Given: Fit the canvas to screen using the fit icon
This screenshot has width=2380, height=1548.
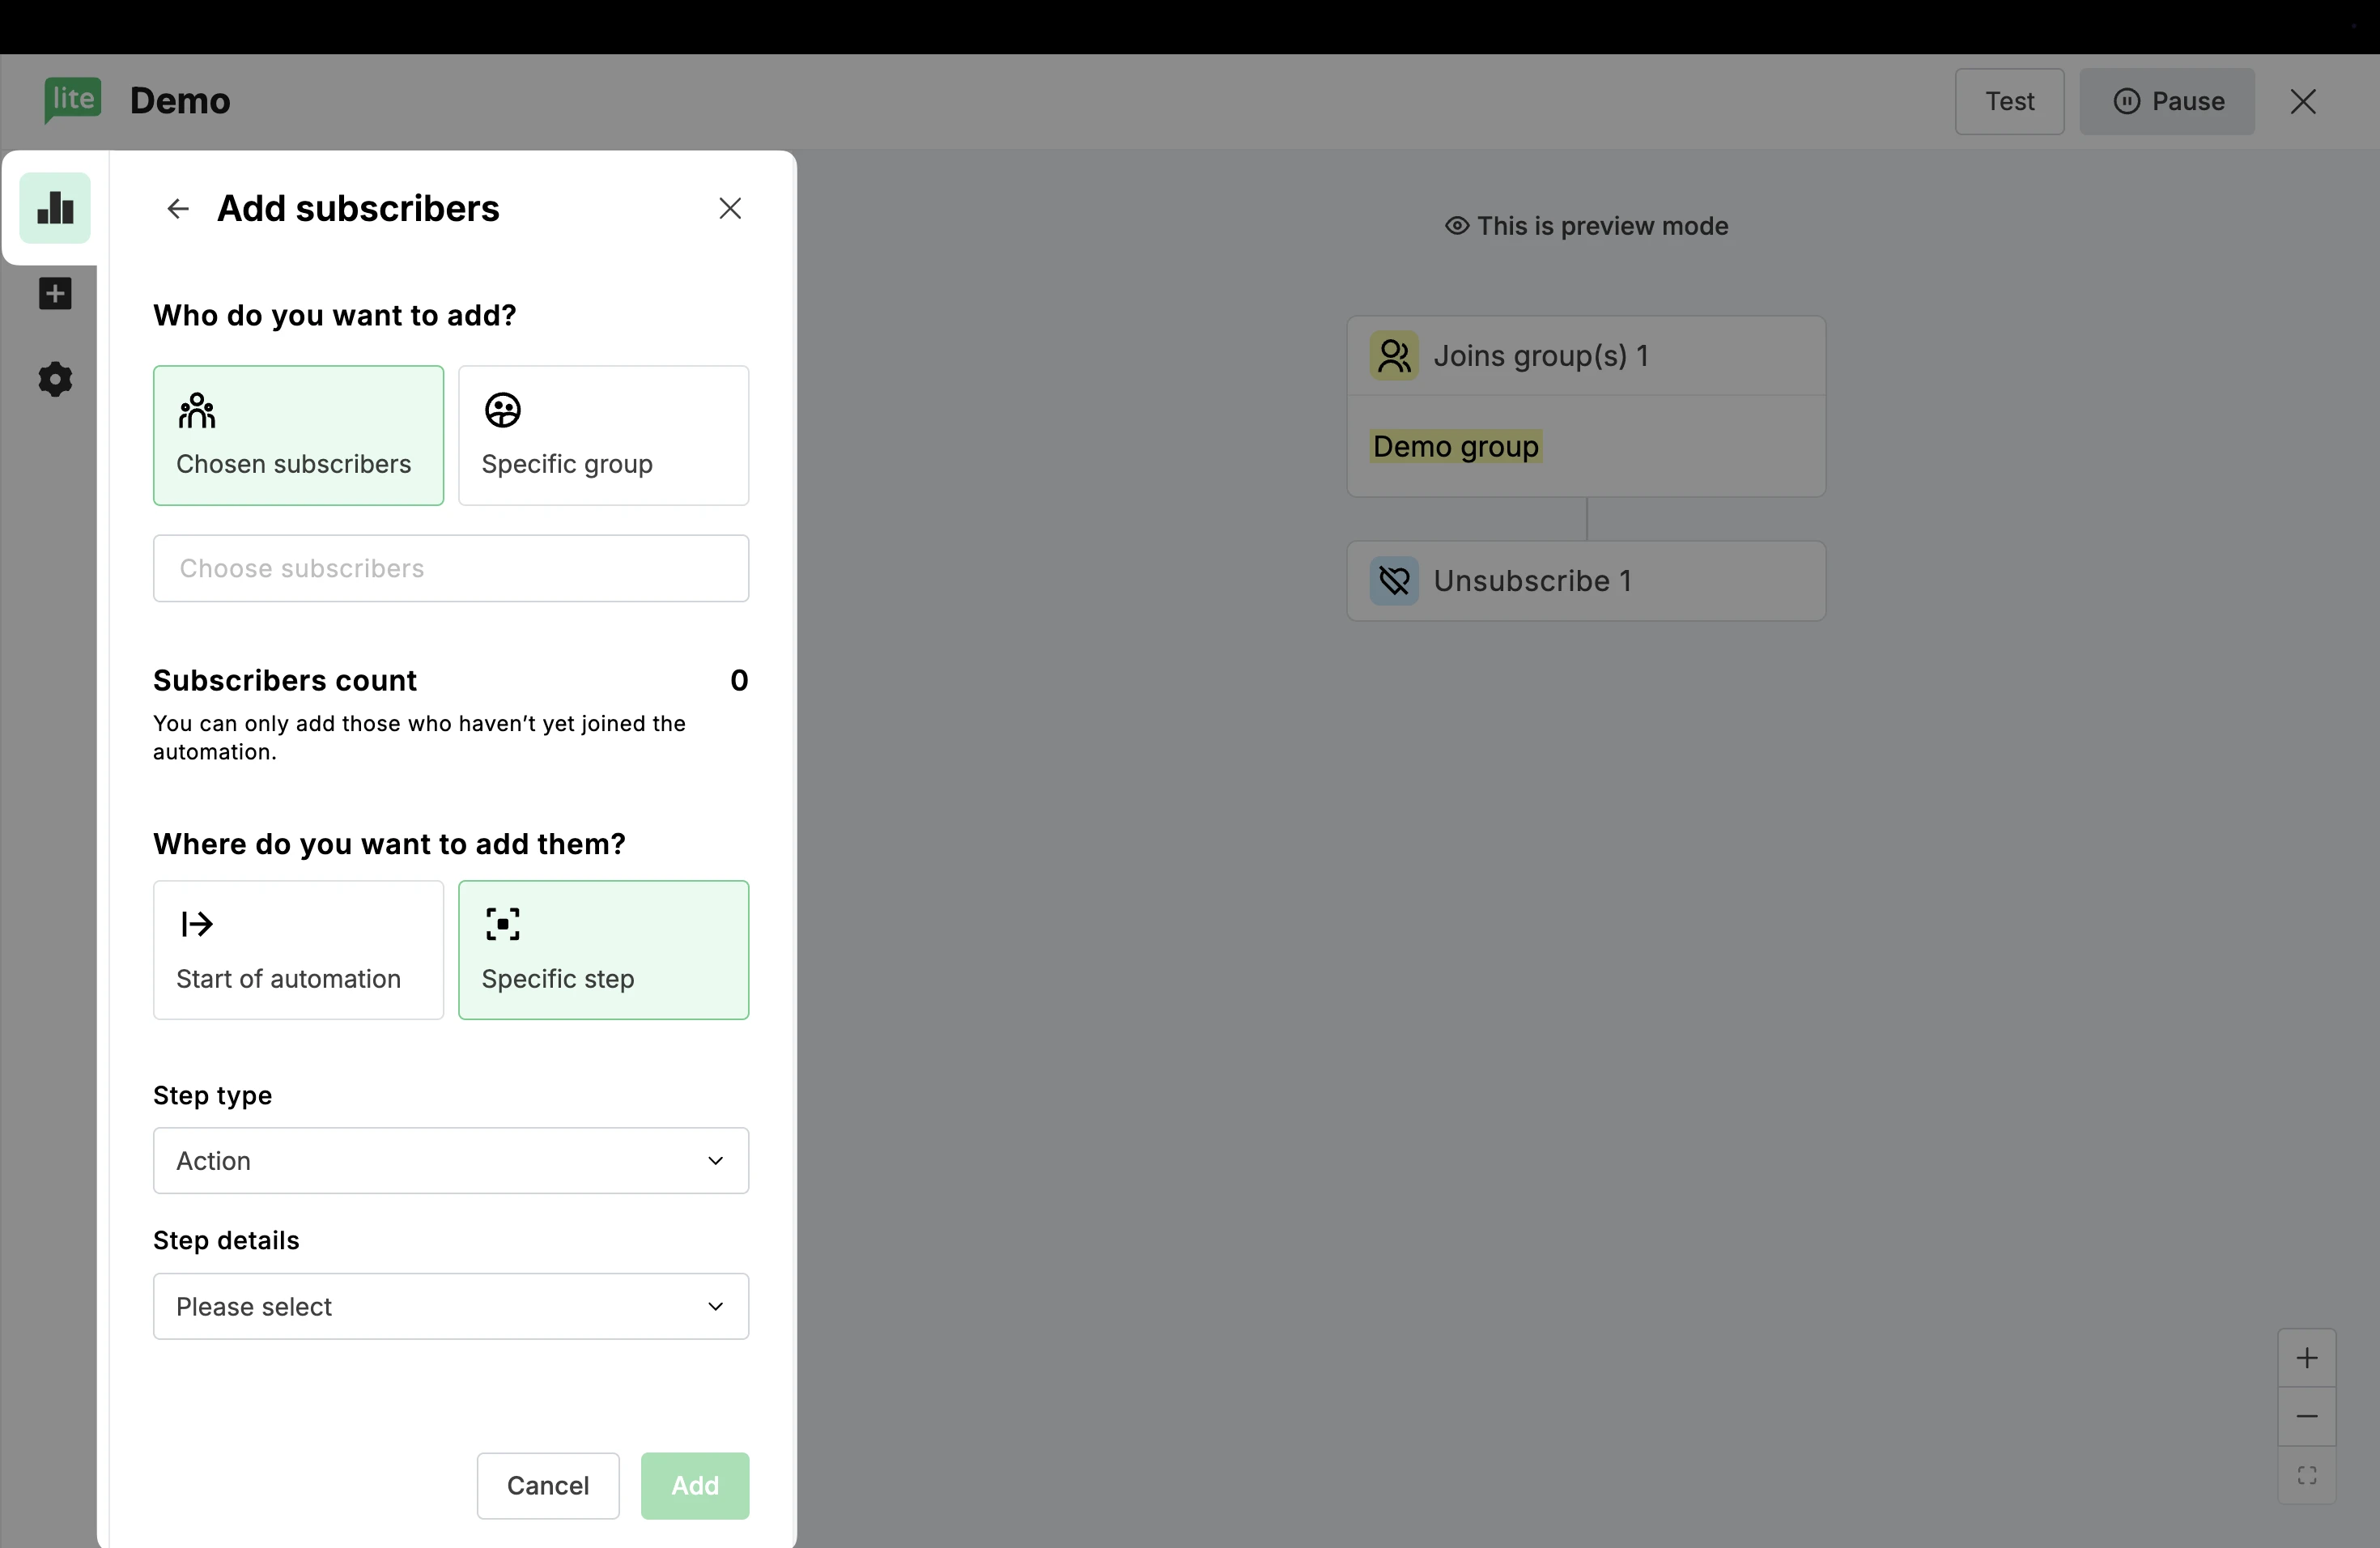Looking at the screenshot, I should tap(2306, 1475).
